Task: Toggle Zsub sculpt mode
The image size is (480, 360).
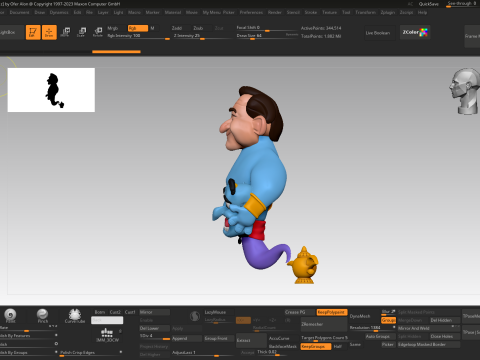Action: tap(198, 28)
